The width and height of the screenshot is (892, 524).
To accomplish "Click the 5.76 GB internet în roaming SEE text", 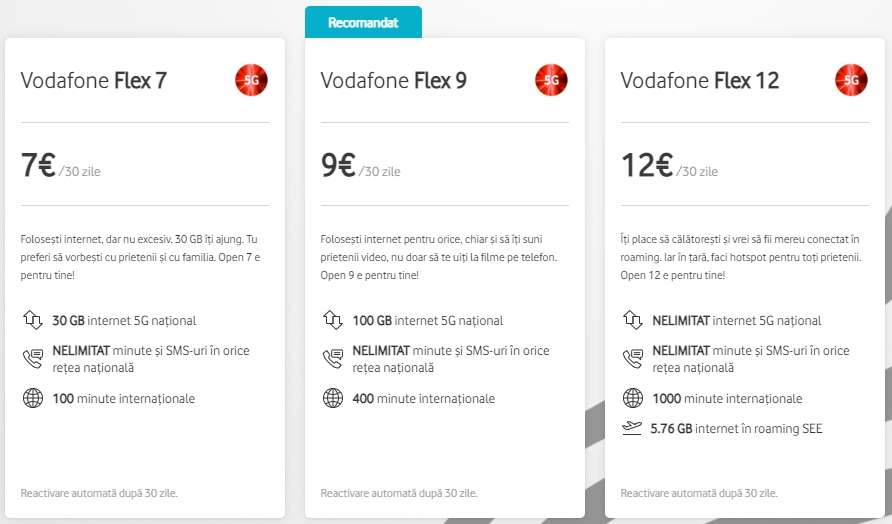I will (736, 428).
